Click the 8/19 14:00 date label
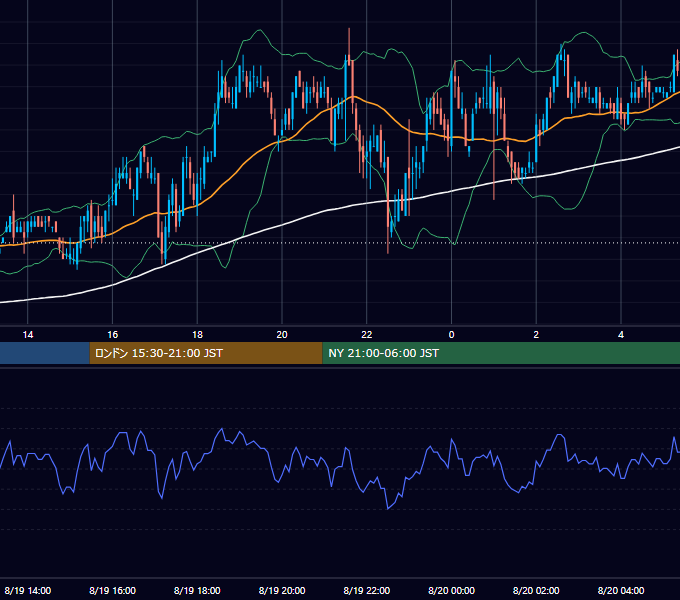This screenshot has height=600, width=680. point(28,590)
